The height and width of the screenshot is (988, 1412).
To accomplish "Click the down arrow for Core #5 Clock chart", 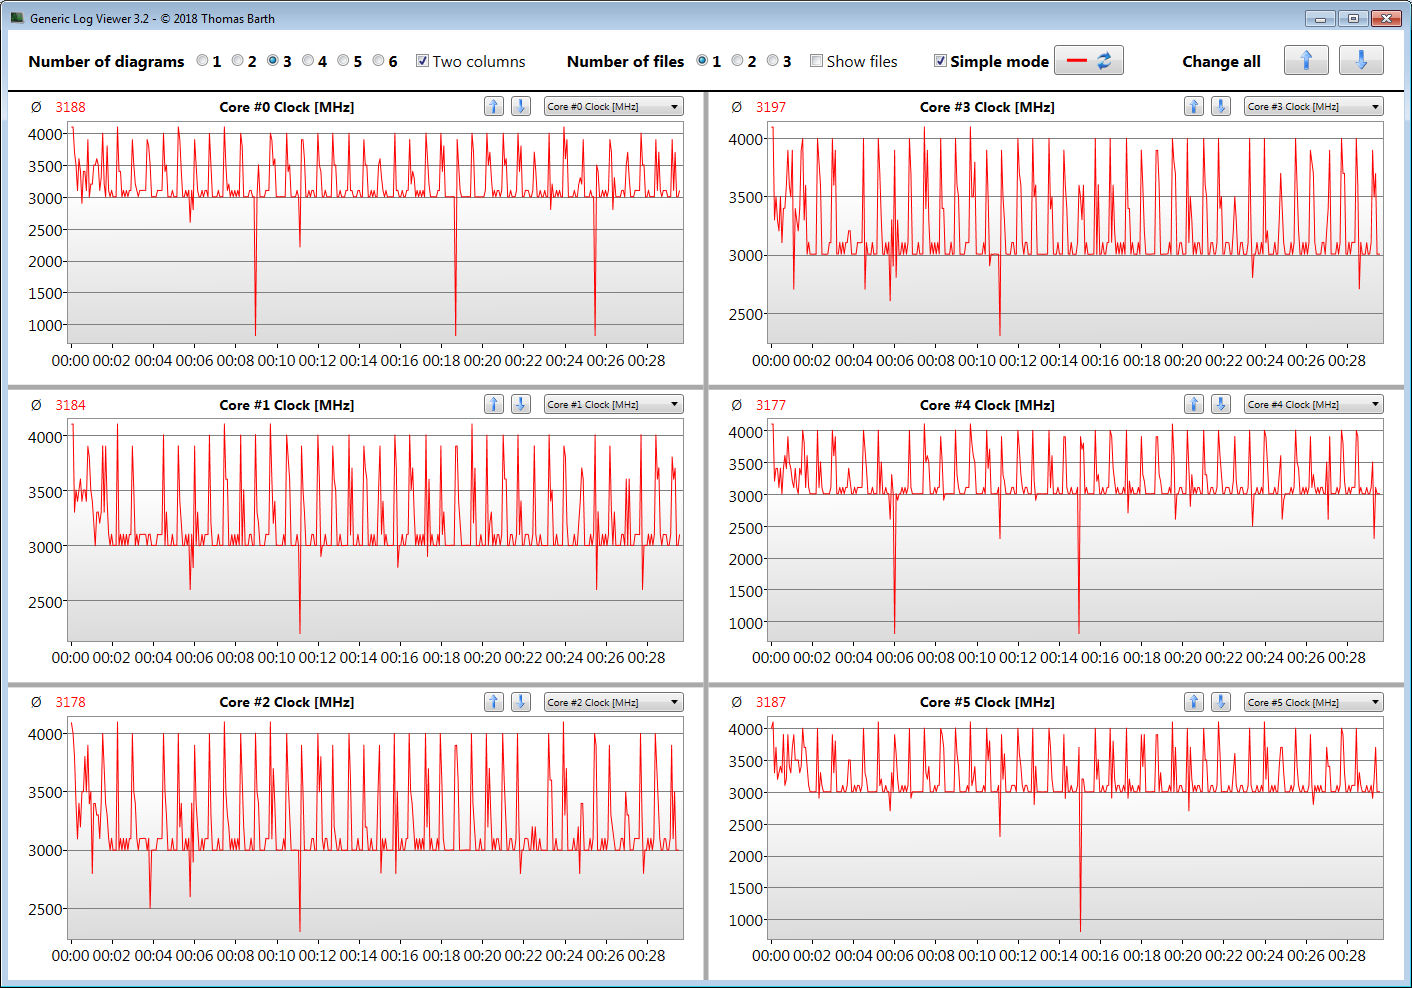I will (1221, 702).
